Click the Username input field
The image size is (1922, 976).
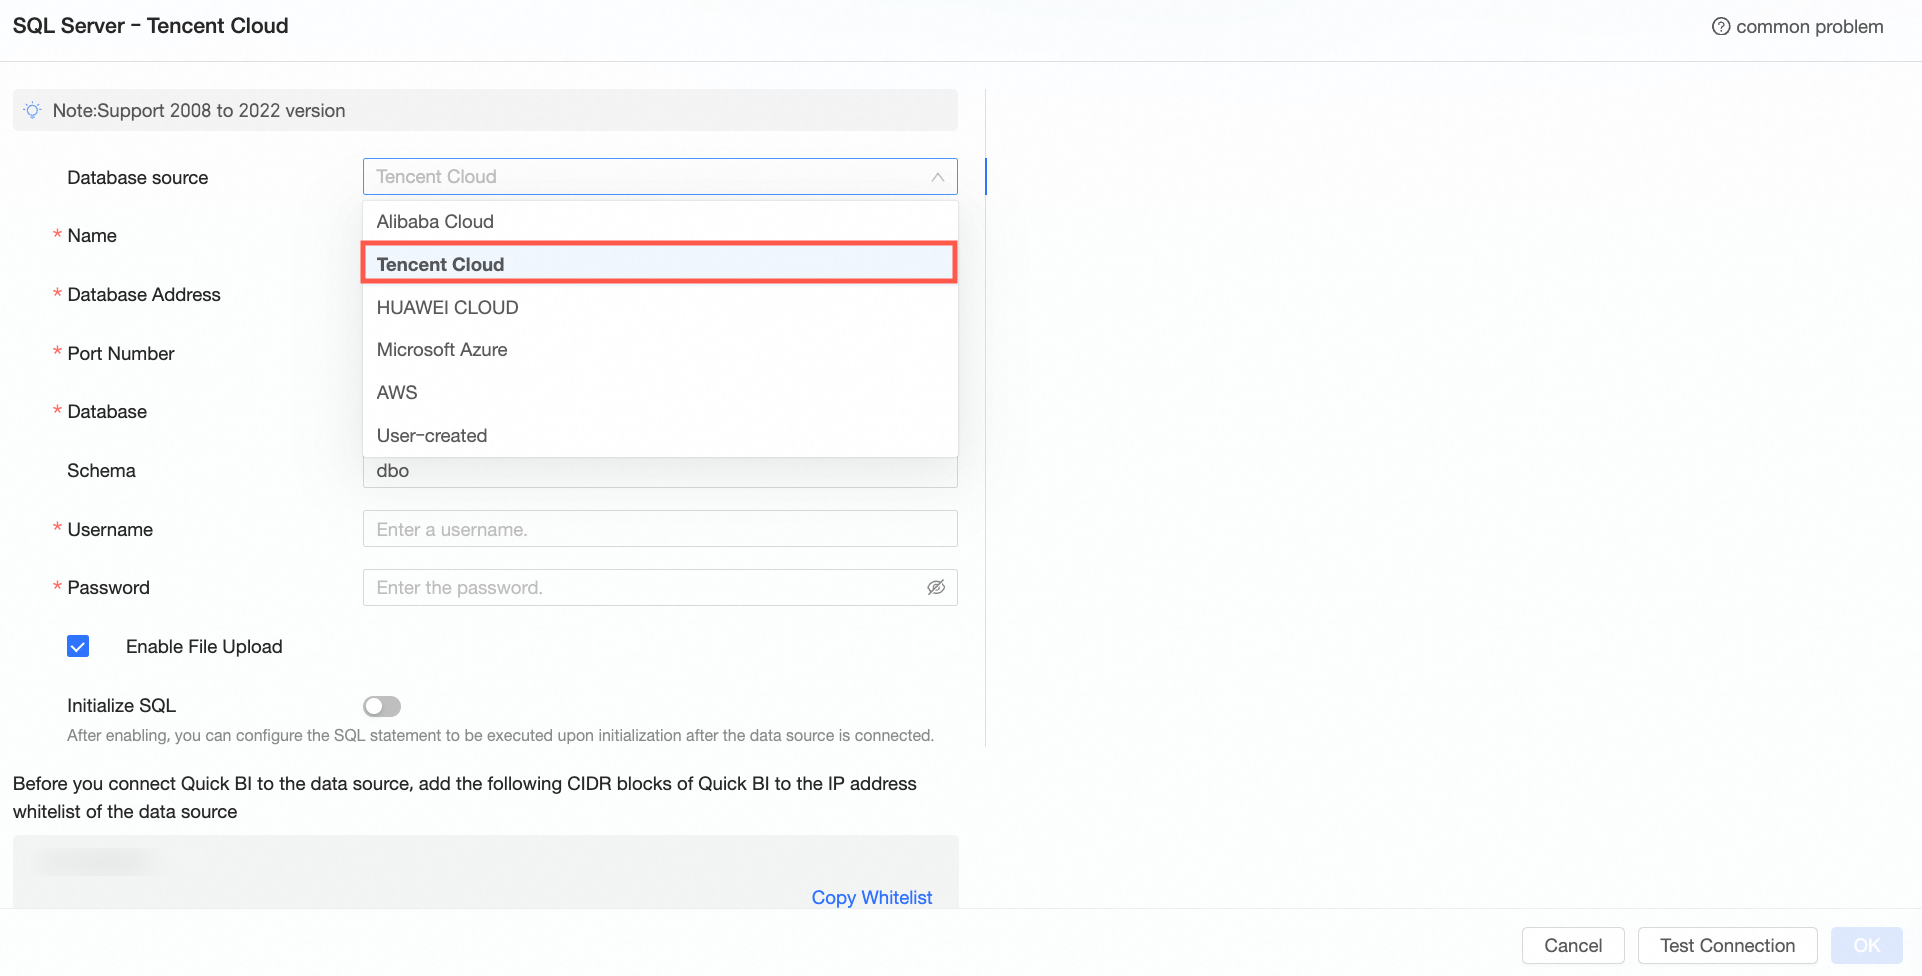[660, 529]
